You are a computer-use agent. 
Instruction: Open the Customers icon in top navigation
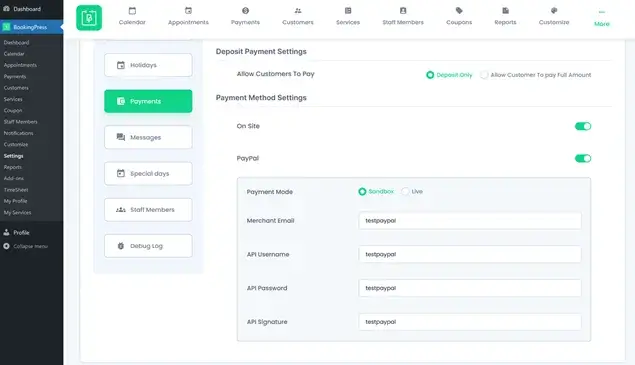pyautogui.click(x=298, y=11)
